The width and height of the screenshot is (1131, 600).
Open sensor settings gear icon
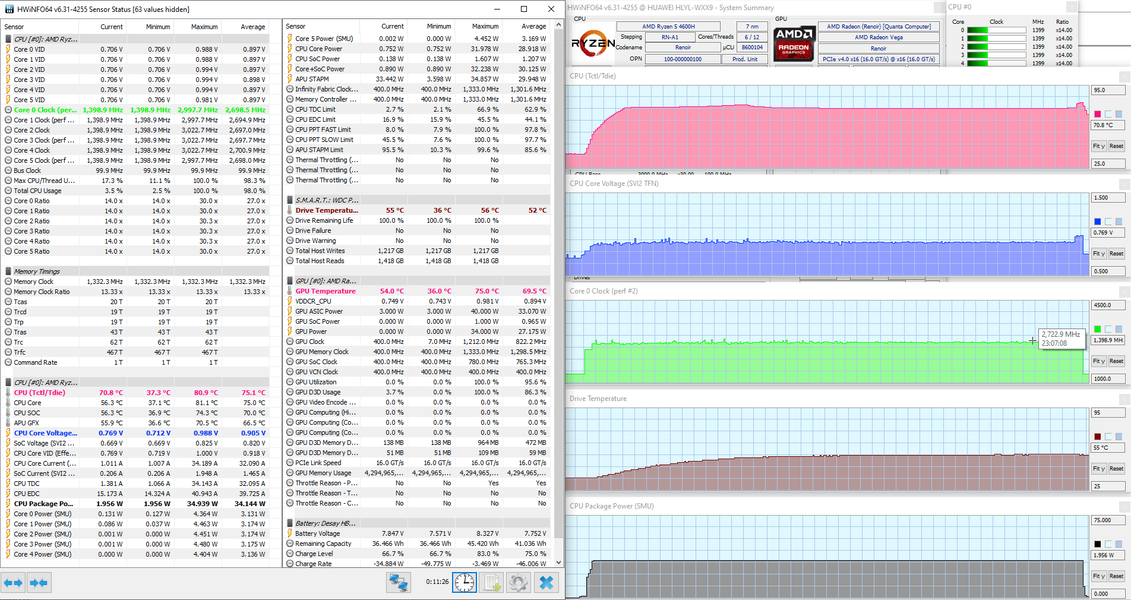tap(519, 582)
